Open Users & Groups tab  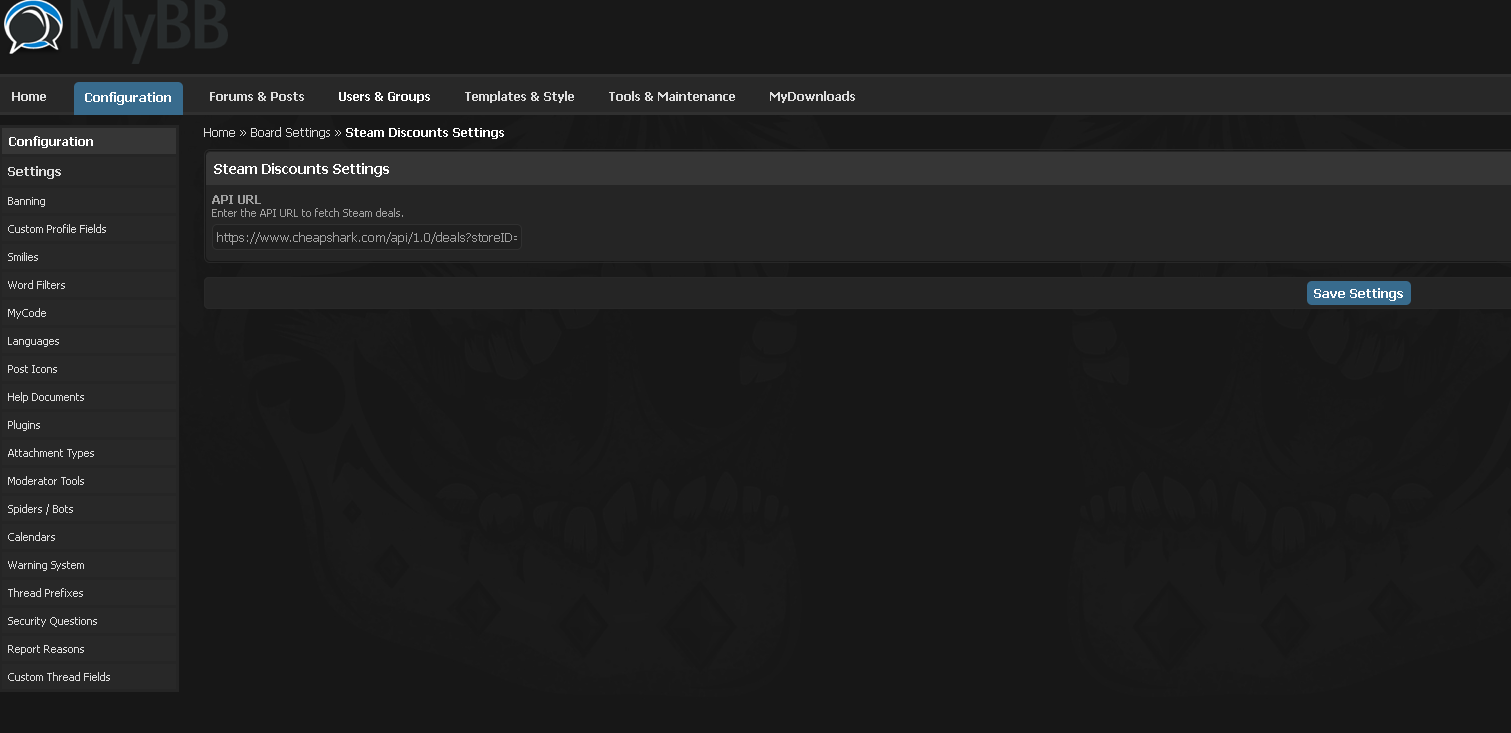384,97
